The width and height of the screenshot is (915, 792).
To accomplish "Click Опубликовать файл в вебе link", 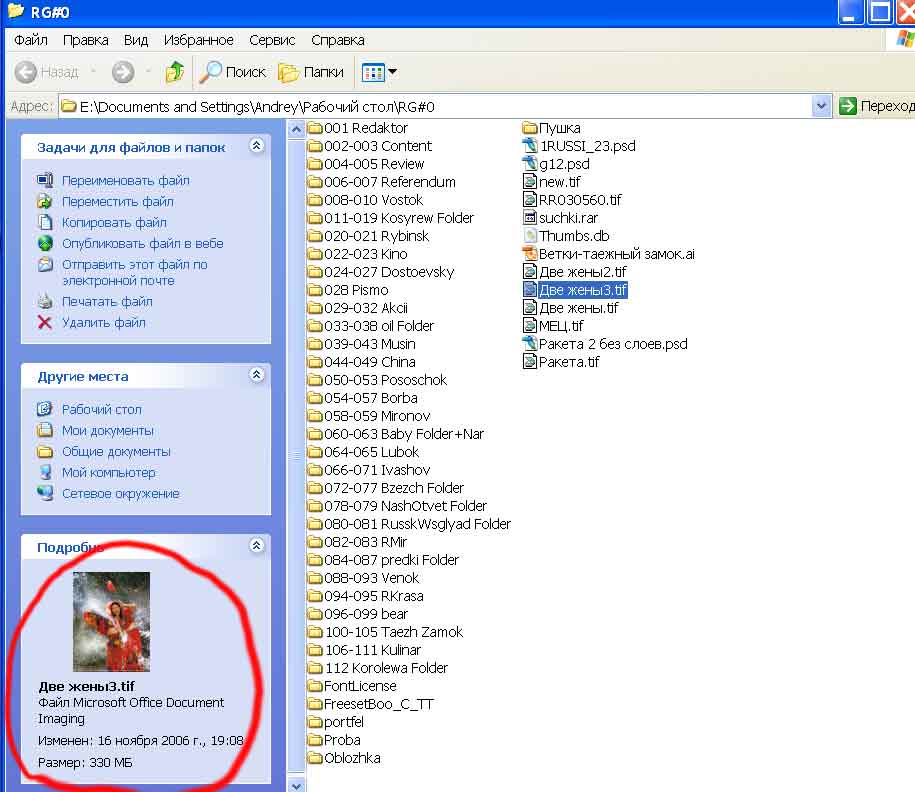I will 142,243.
